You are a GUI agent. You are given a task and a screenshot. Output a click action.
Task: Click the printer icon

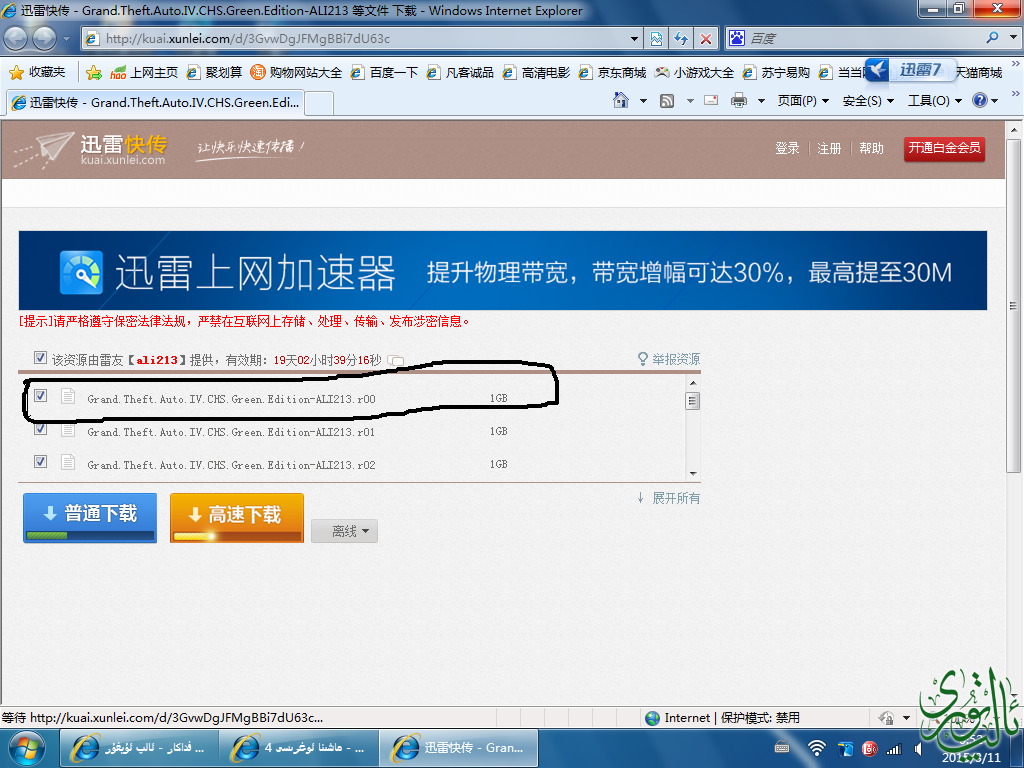pos(739,101)
